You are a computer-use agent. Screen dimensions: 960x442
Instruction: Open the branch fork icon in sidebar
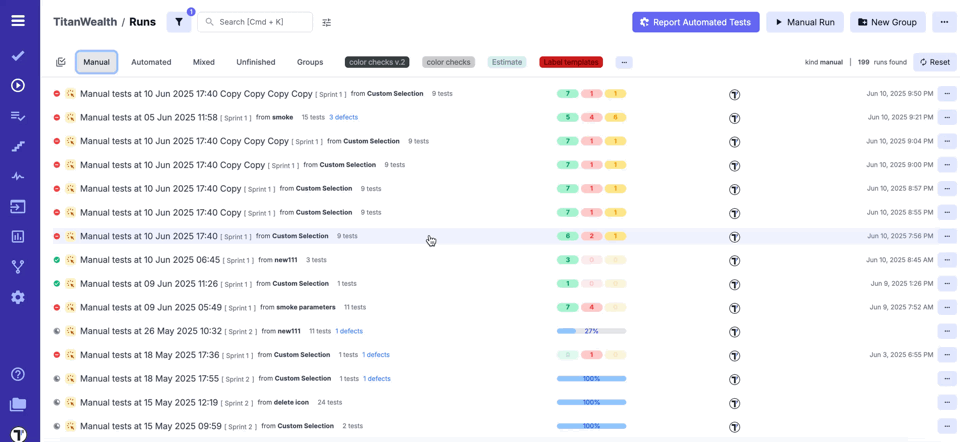click(18, 267)
